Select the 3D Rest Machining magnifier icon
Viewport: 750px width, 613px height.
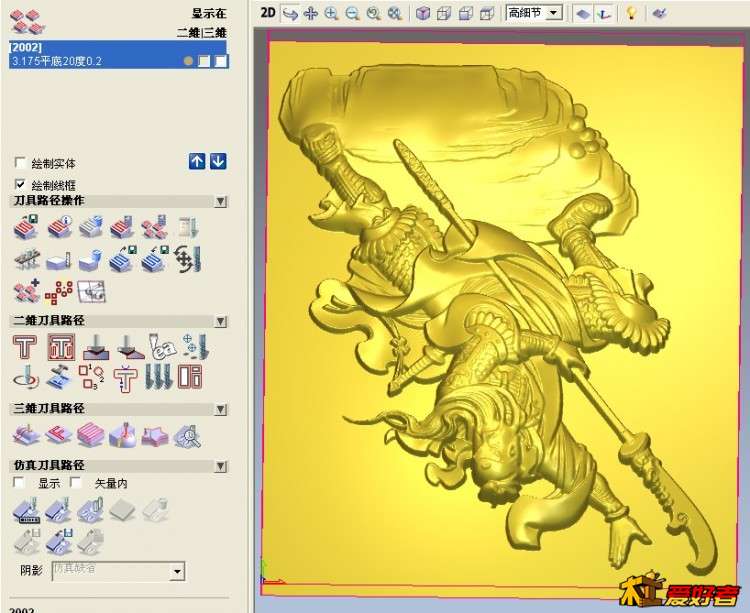click(187, 437)
